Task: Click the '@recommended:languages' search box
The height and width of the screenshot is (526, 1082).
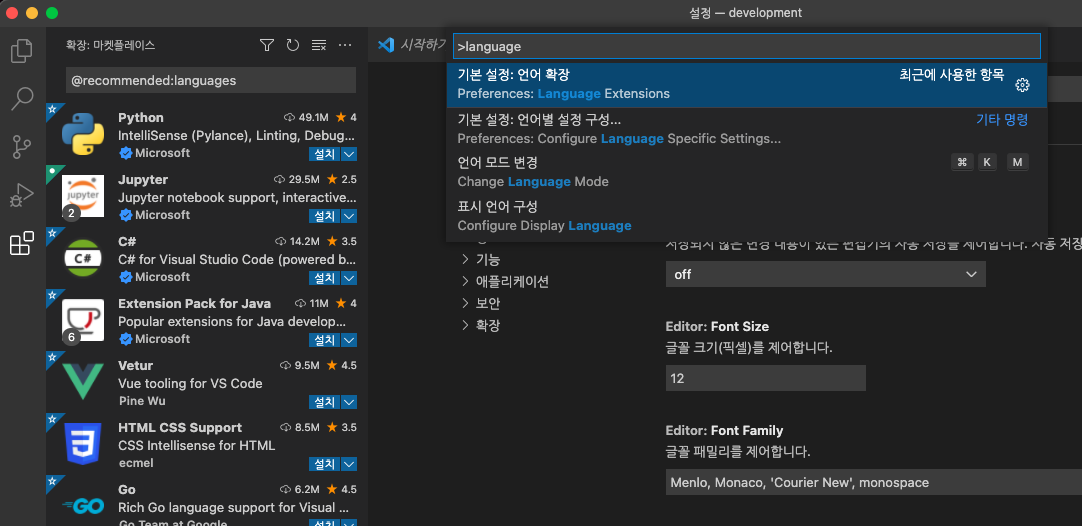Action: (211, 80)
